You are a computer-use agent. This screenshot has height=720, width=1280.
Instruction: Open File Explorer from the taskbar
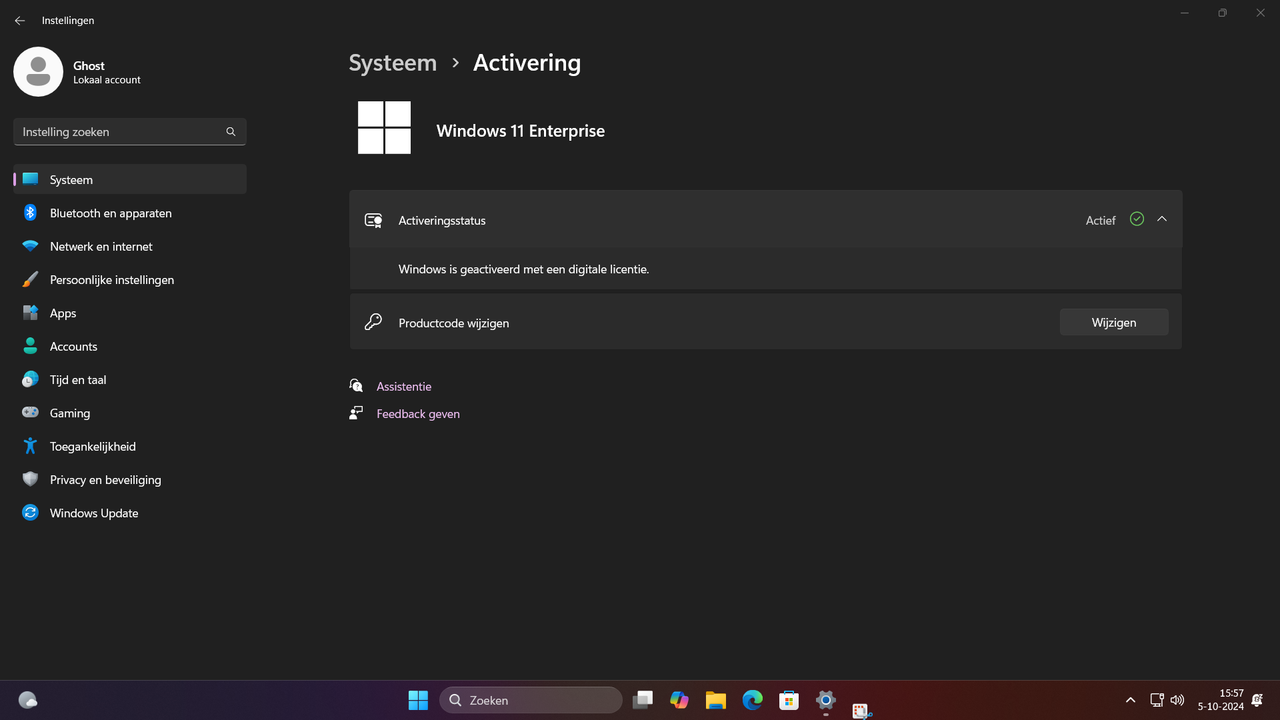(x=715, y=700)
